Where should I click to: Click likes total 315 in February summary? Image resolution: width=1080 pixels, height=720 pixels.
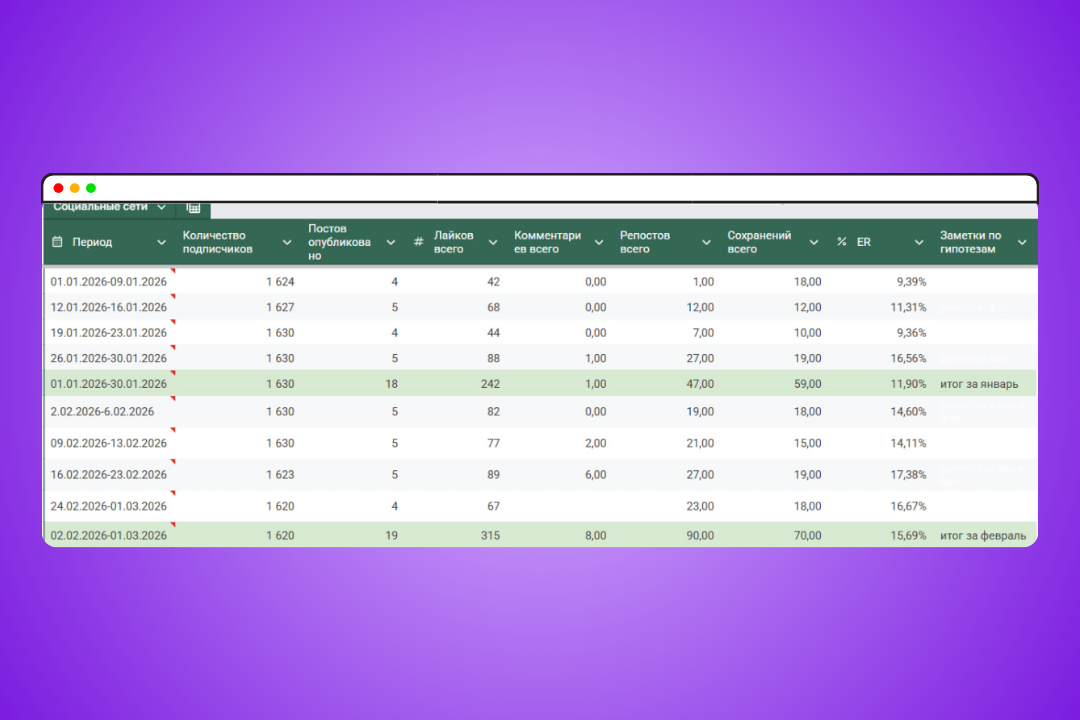(490, 535)
